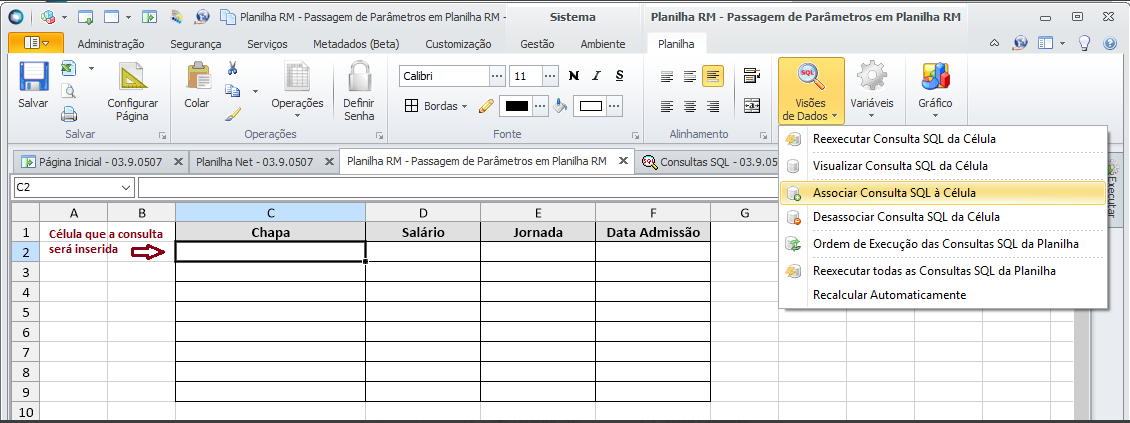Expand the copy options arrow
1130x423 pixels.
coord(255,92)
